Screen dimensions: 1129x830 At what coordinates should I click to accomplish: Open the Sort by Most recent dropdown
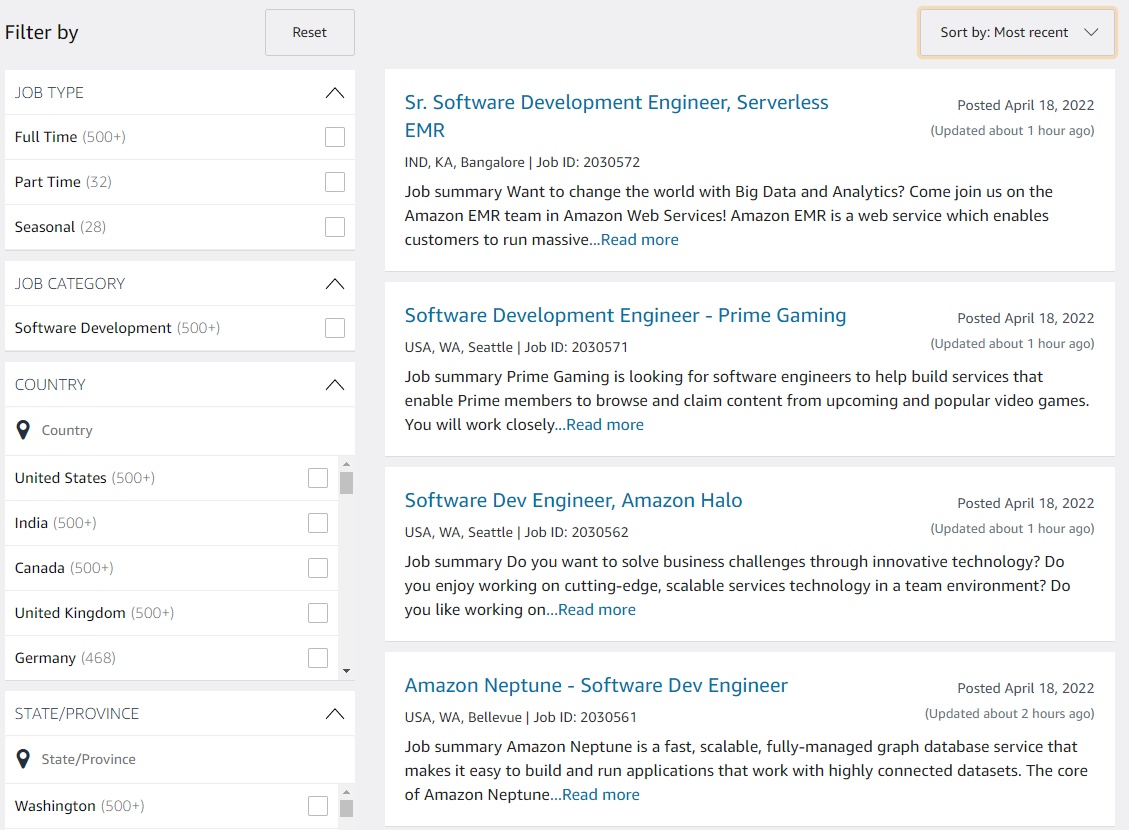point(1017,33)
